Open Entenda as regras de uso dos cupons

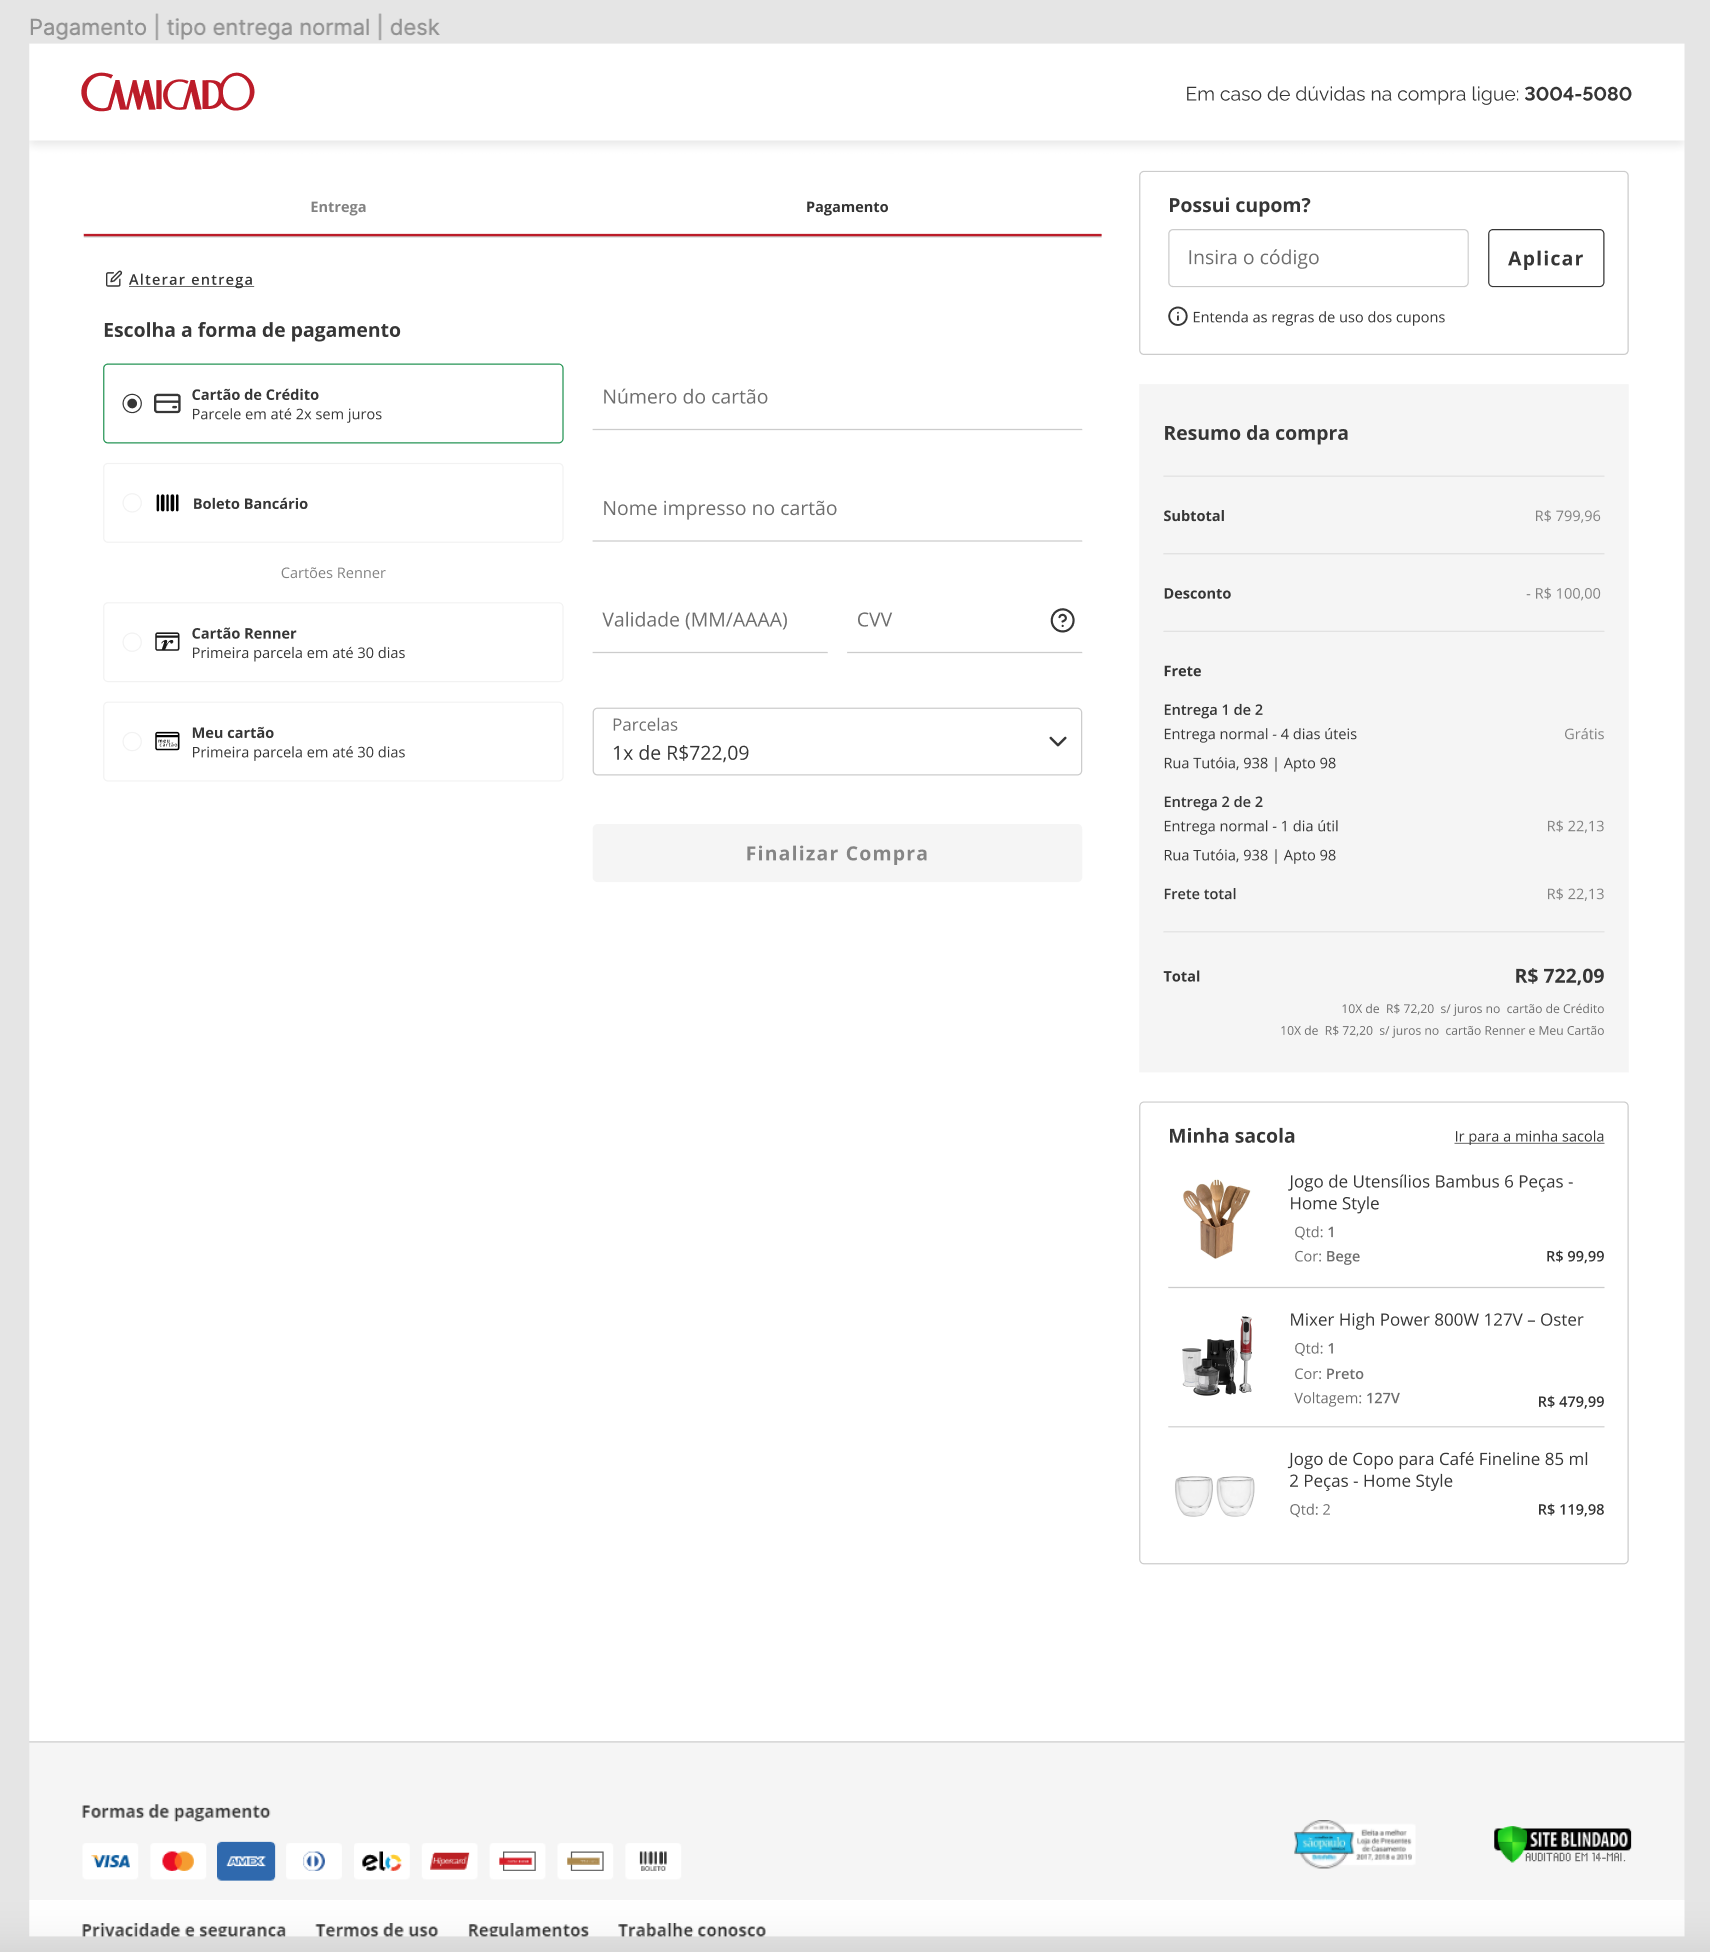pyautogui.click(x=1318, y=317)
